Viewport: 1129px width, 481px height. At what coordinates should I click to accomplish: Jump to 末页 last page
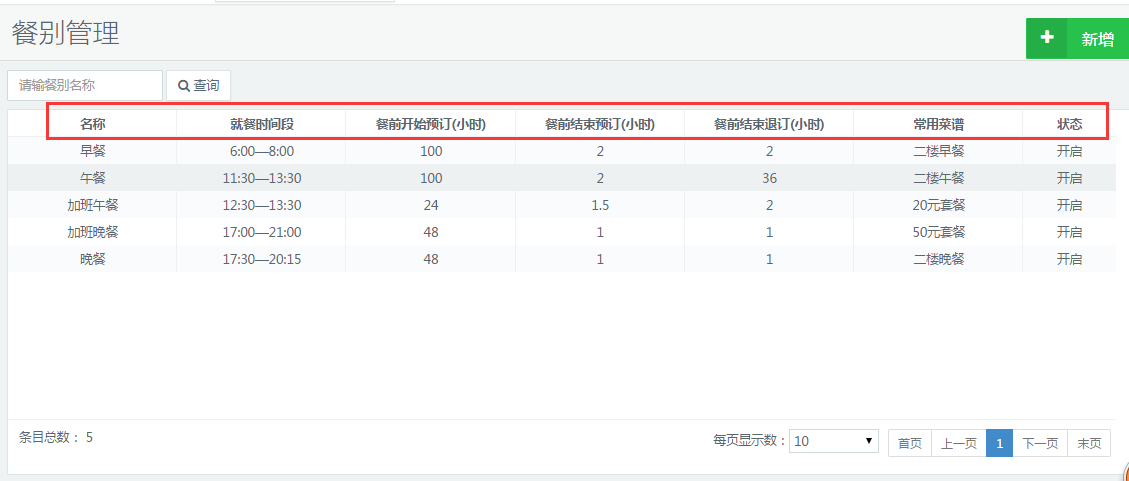click(1089, 443)
